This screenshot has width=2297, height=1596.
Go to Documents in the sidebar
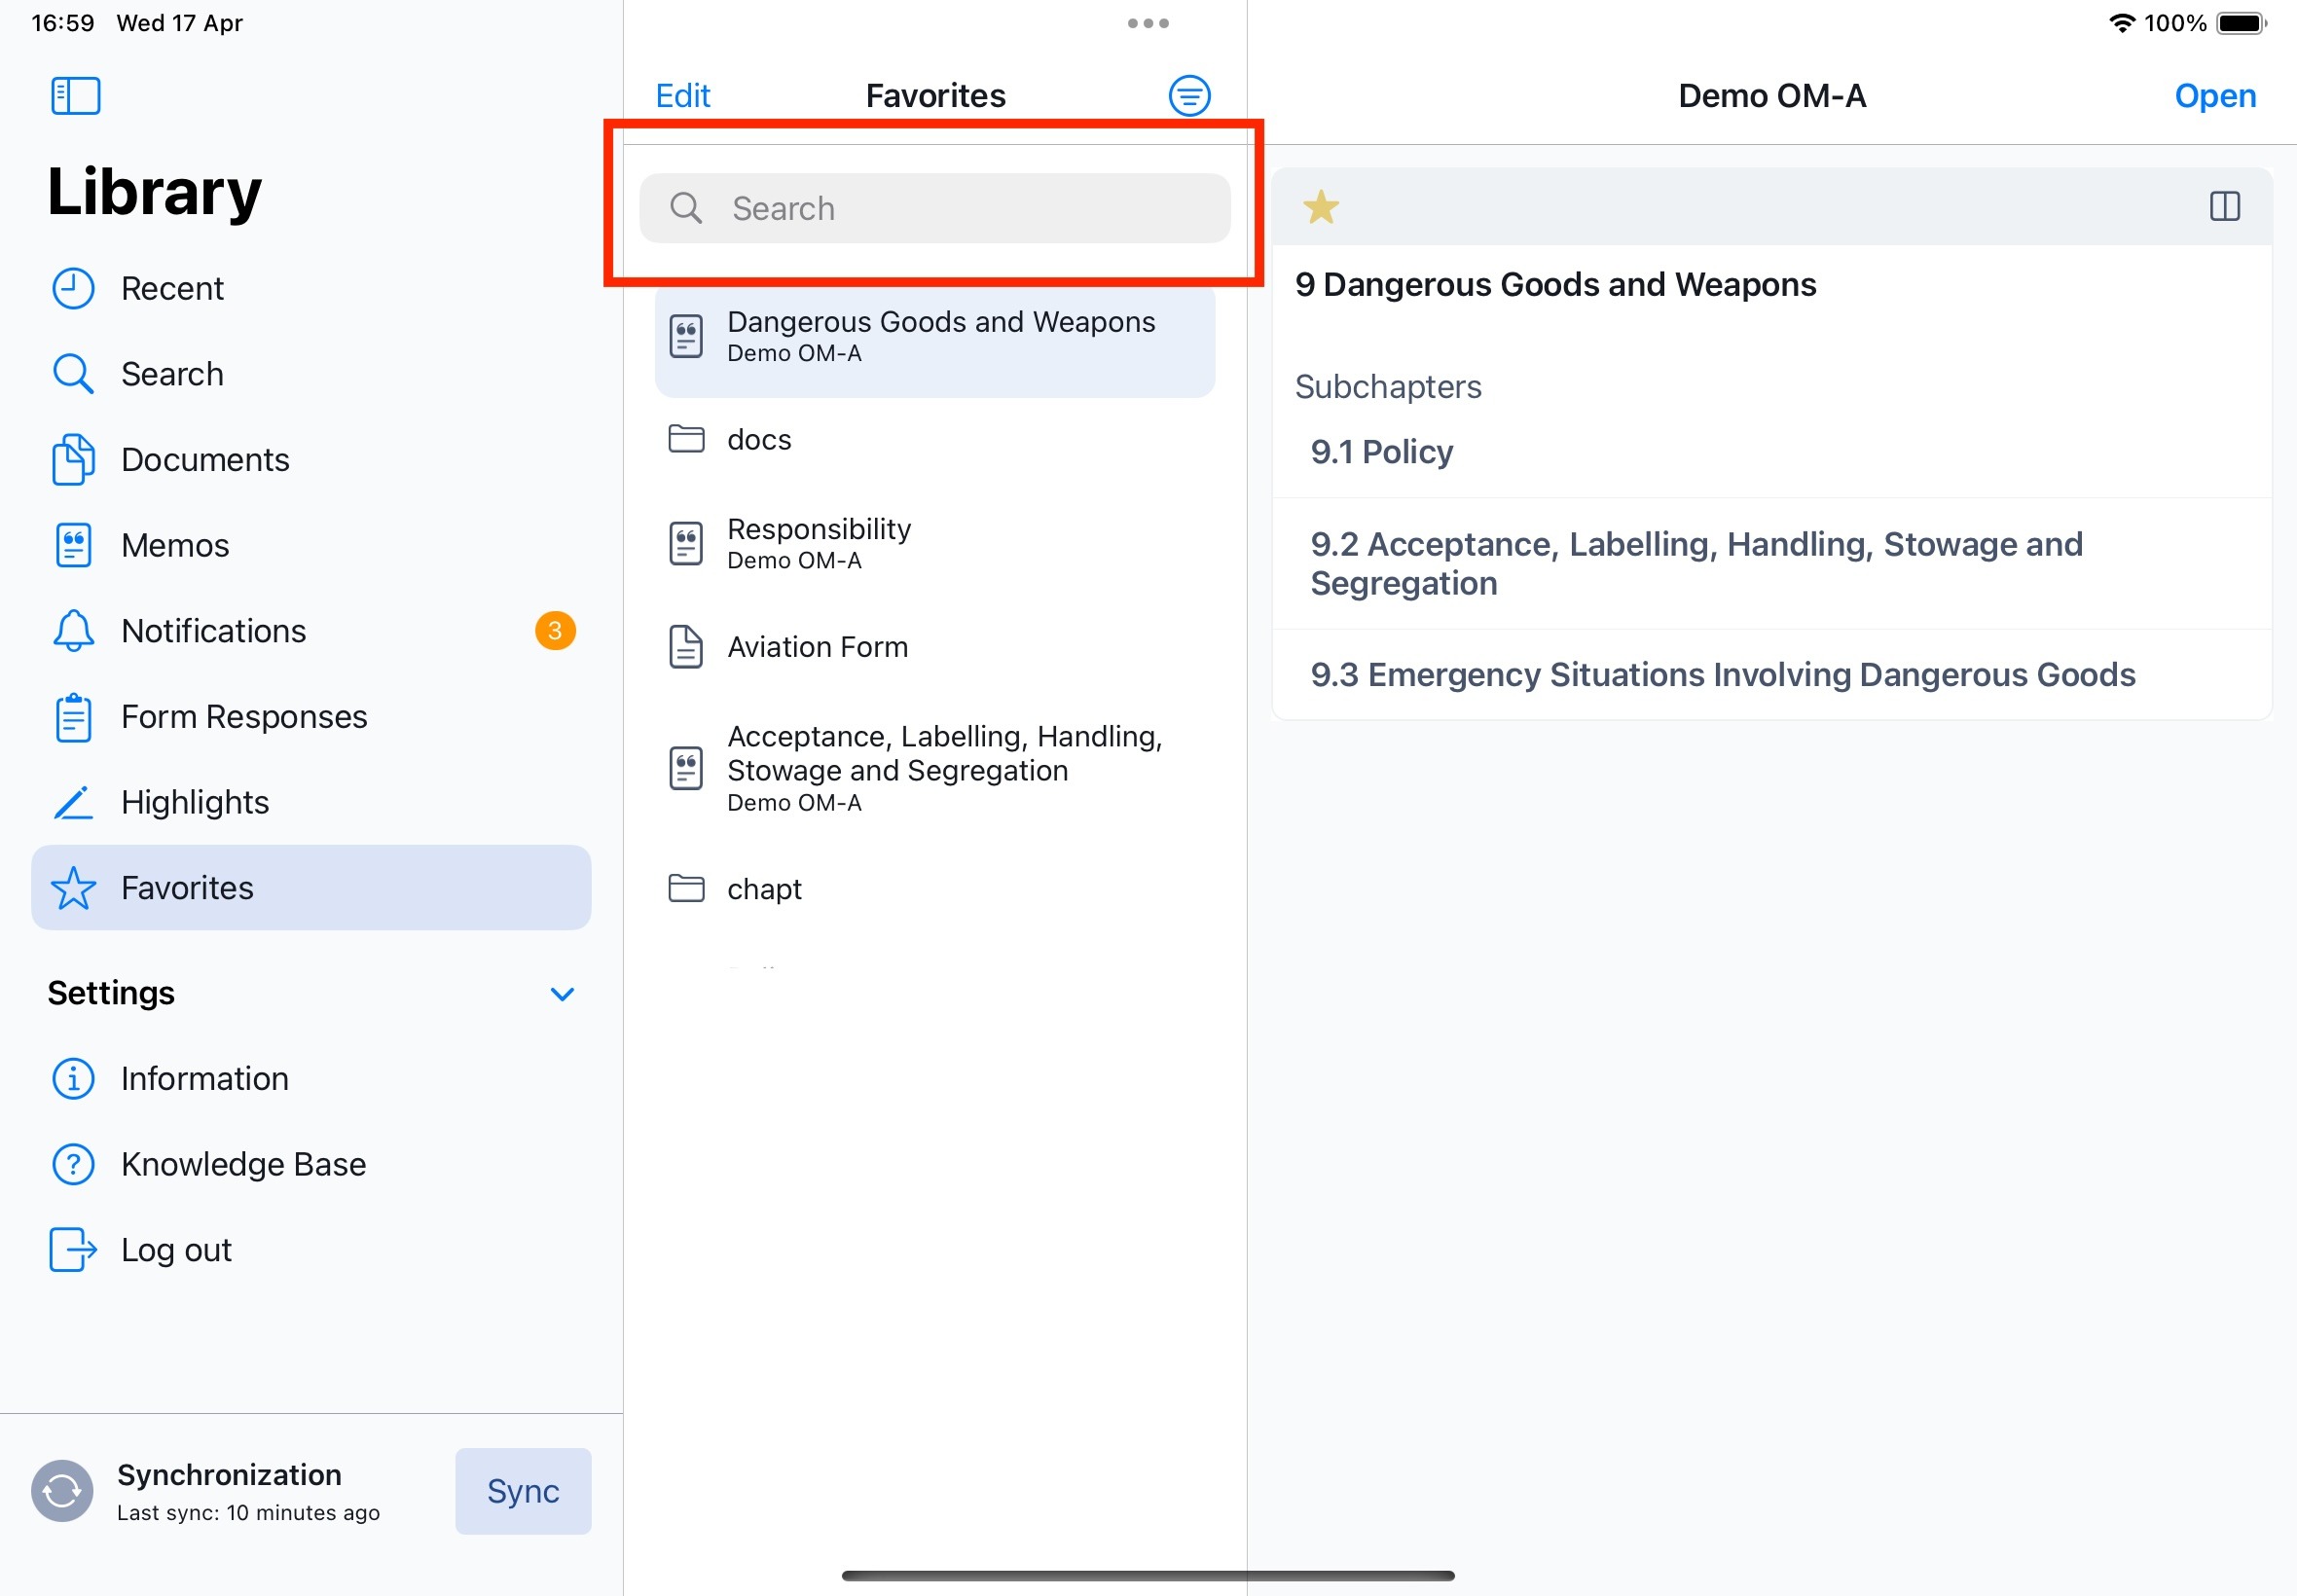tap(205, 460)
